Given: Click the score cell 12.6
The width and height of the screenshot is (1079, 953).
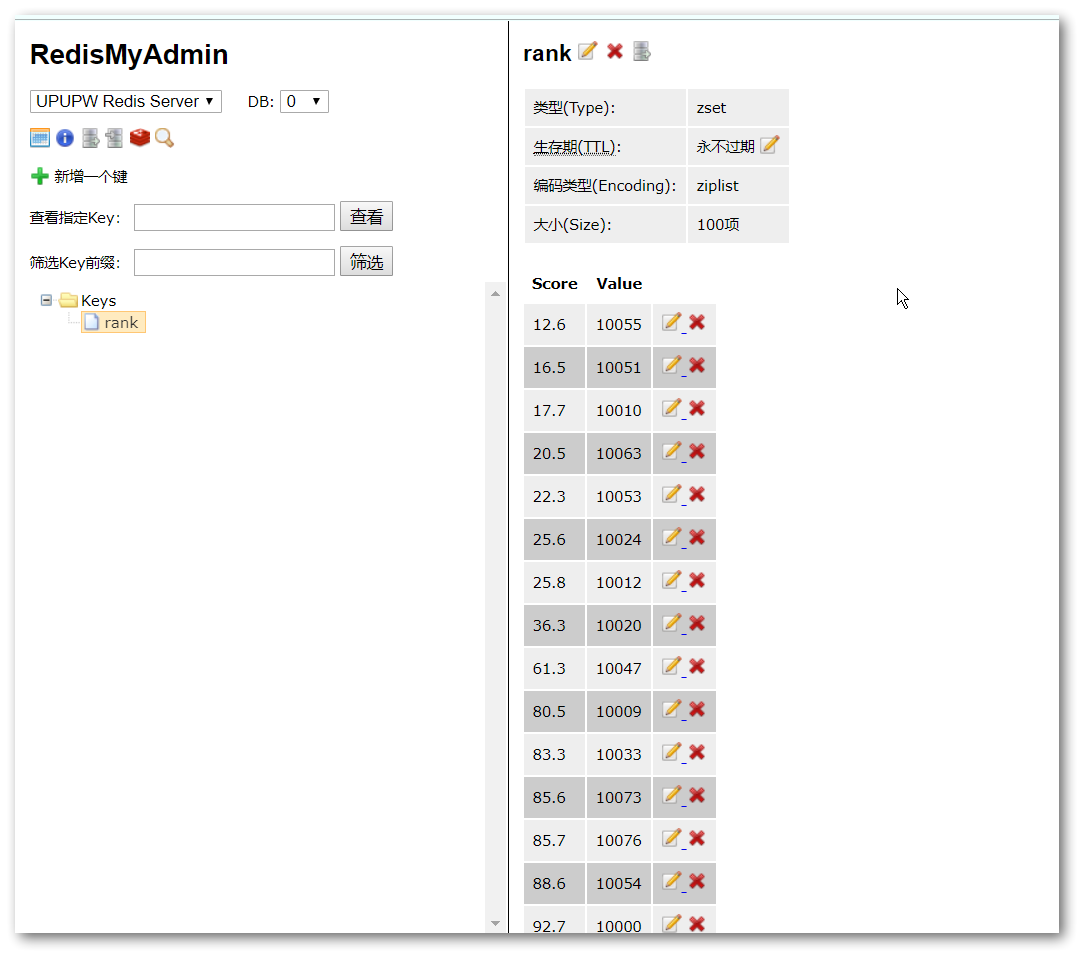Looking at the screenshot, I should pyautogui.click(x=555, y=324).
